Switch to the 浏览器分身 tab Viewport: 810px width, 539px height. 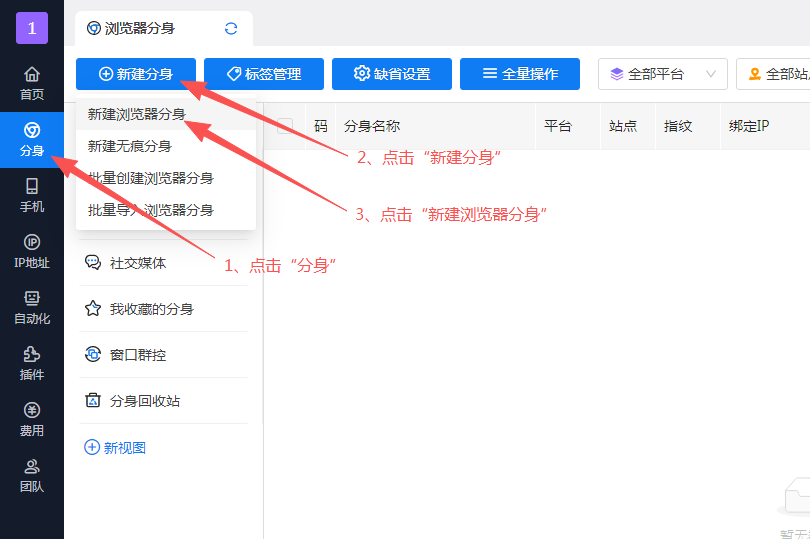pyautogui.click(x=163, y=28)
